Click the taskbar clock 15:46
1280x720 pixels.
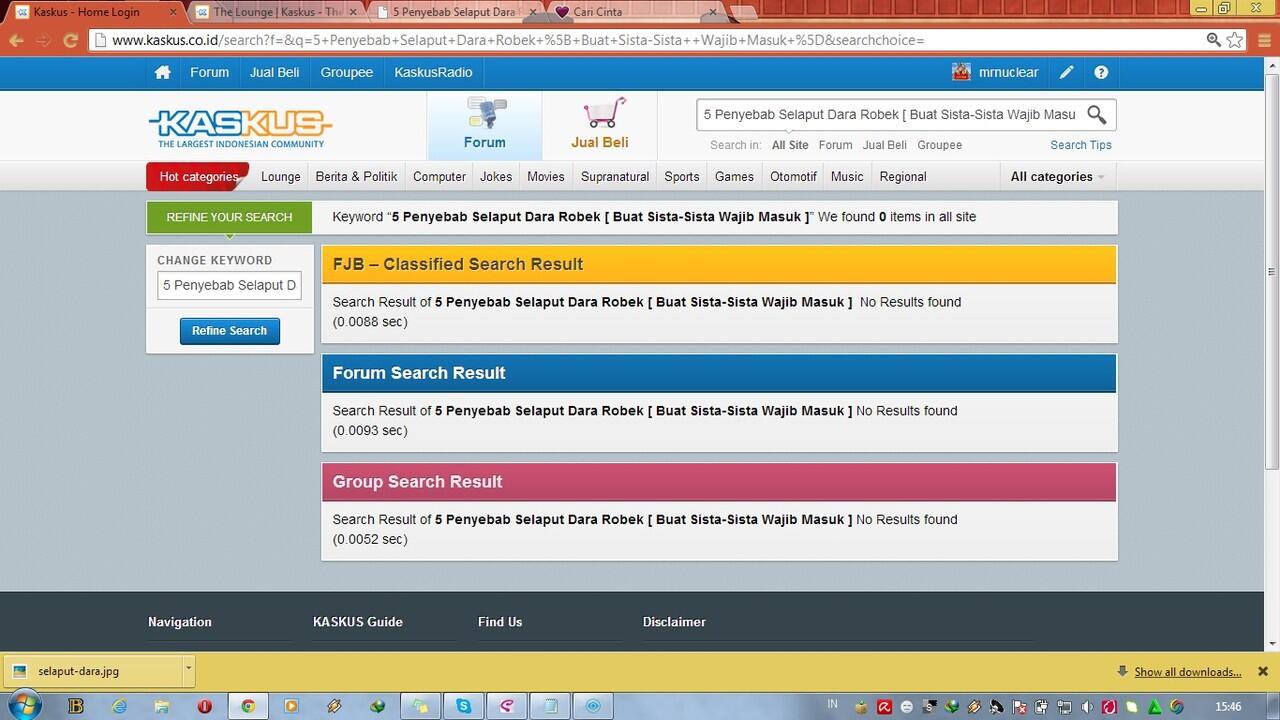pyautogui.click(x=1228, y=707)
